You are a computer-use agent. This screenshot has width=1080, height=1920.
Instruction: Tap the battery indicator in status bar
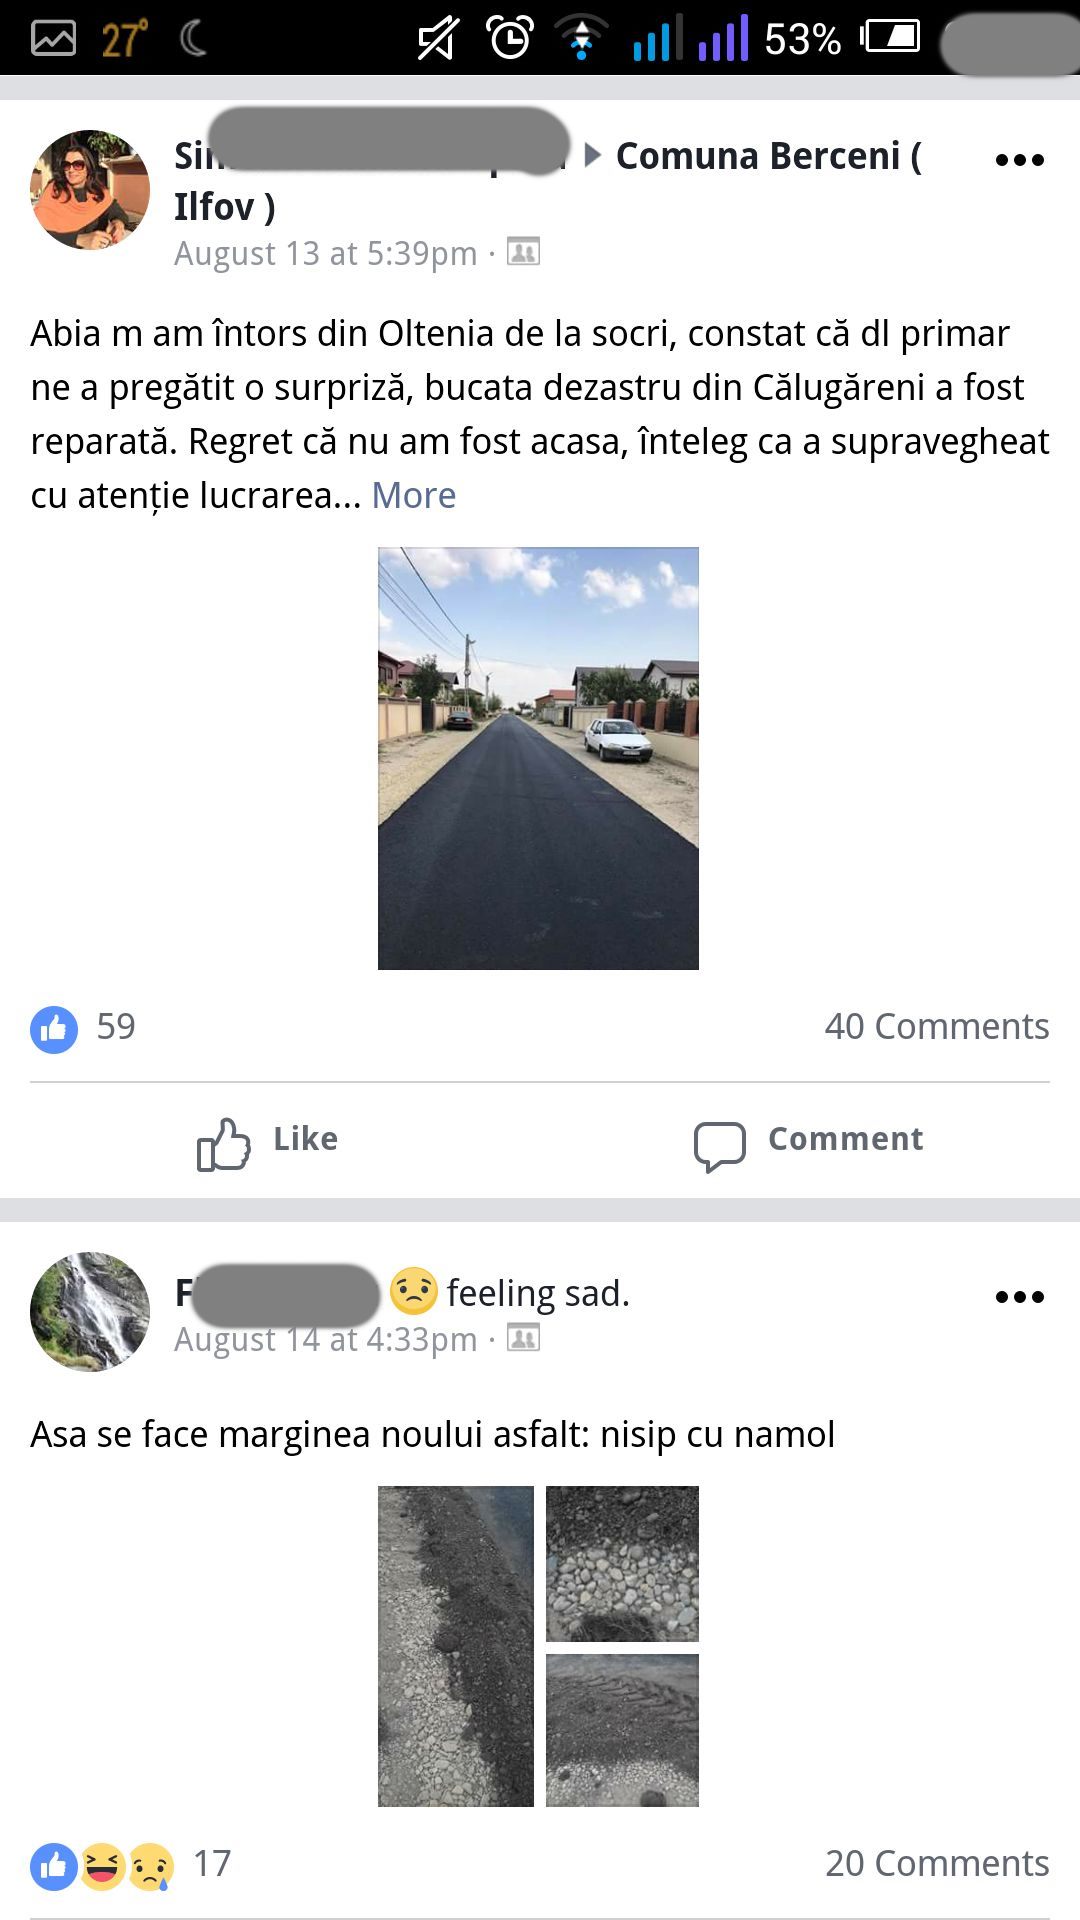coord(890,38)
